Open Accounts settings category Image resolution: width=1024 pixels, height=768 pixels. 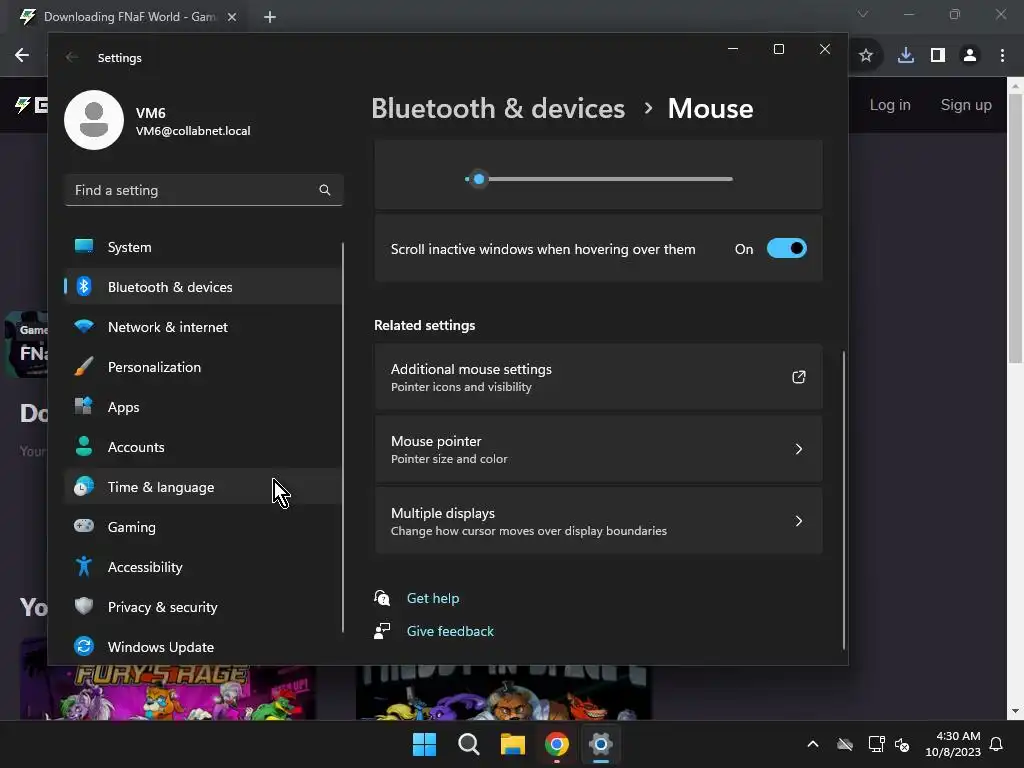202,447
